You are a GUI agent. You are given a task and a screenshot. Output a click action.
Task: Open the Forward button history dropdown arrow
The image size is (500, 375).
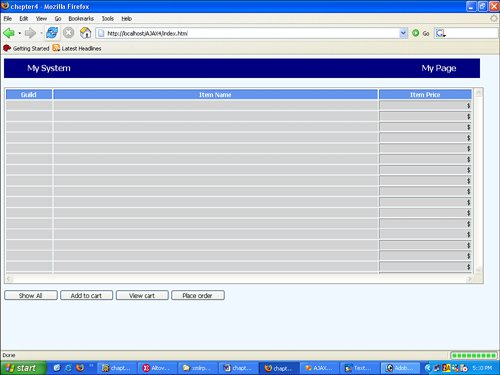[x=41, y=33]
